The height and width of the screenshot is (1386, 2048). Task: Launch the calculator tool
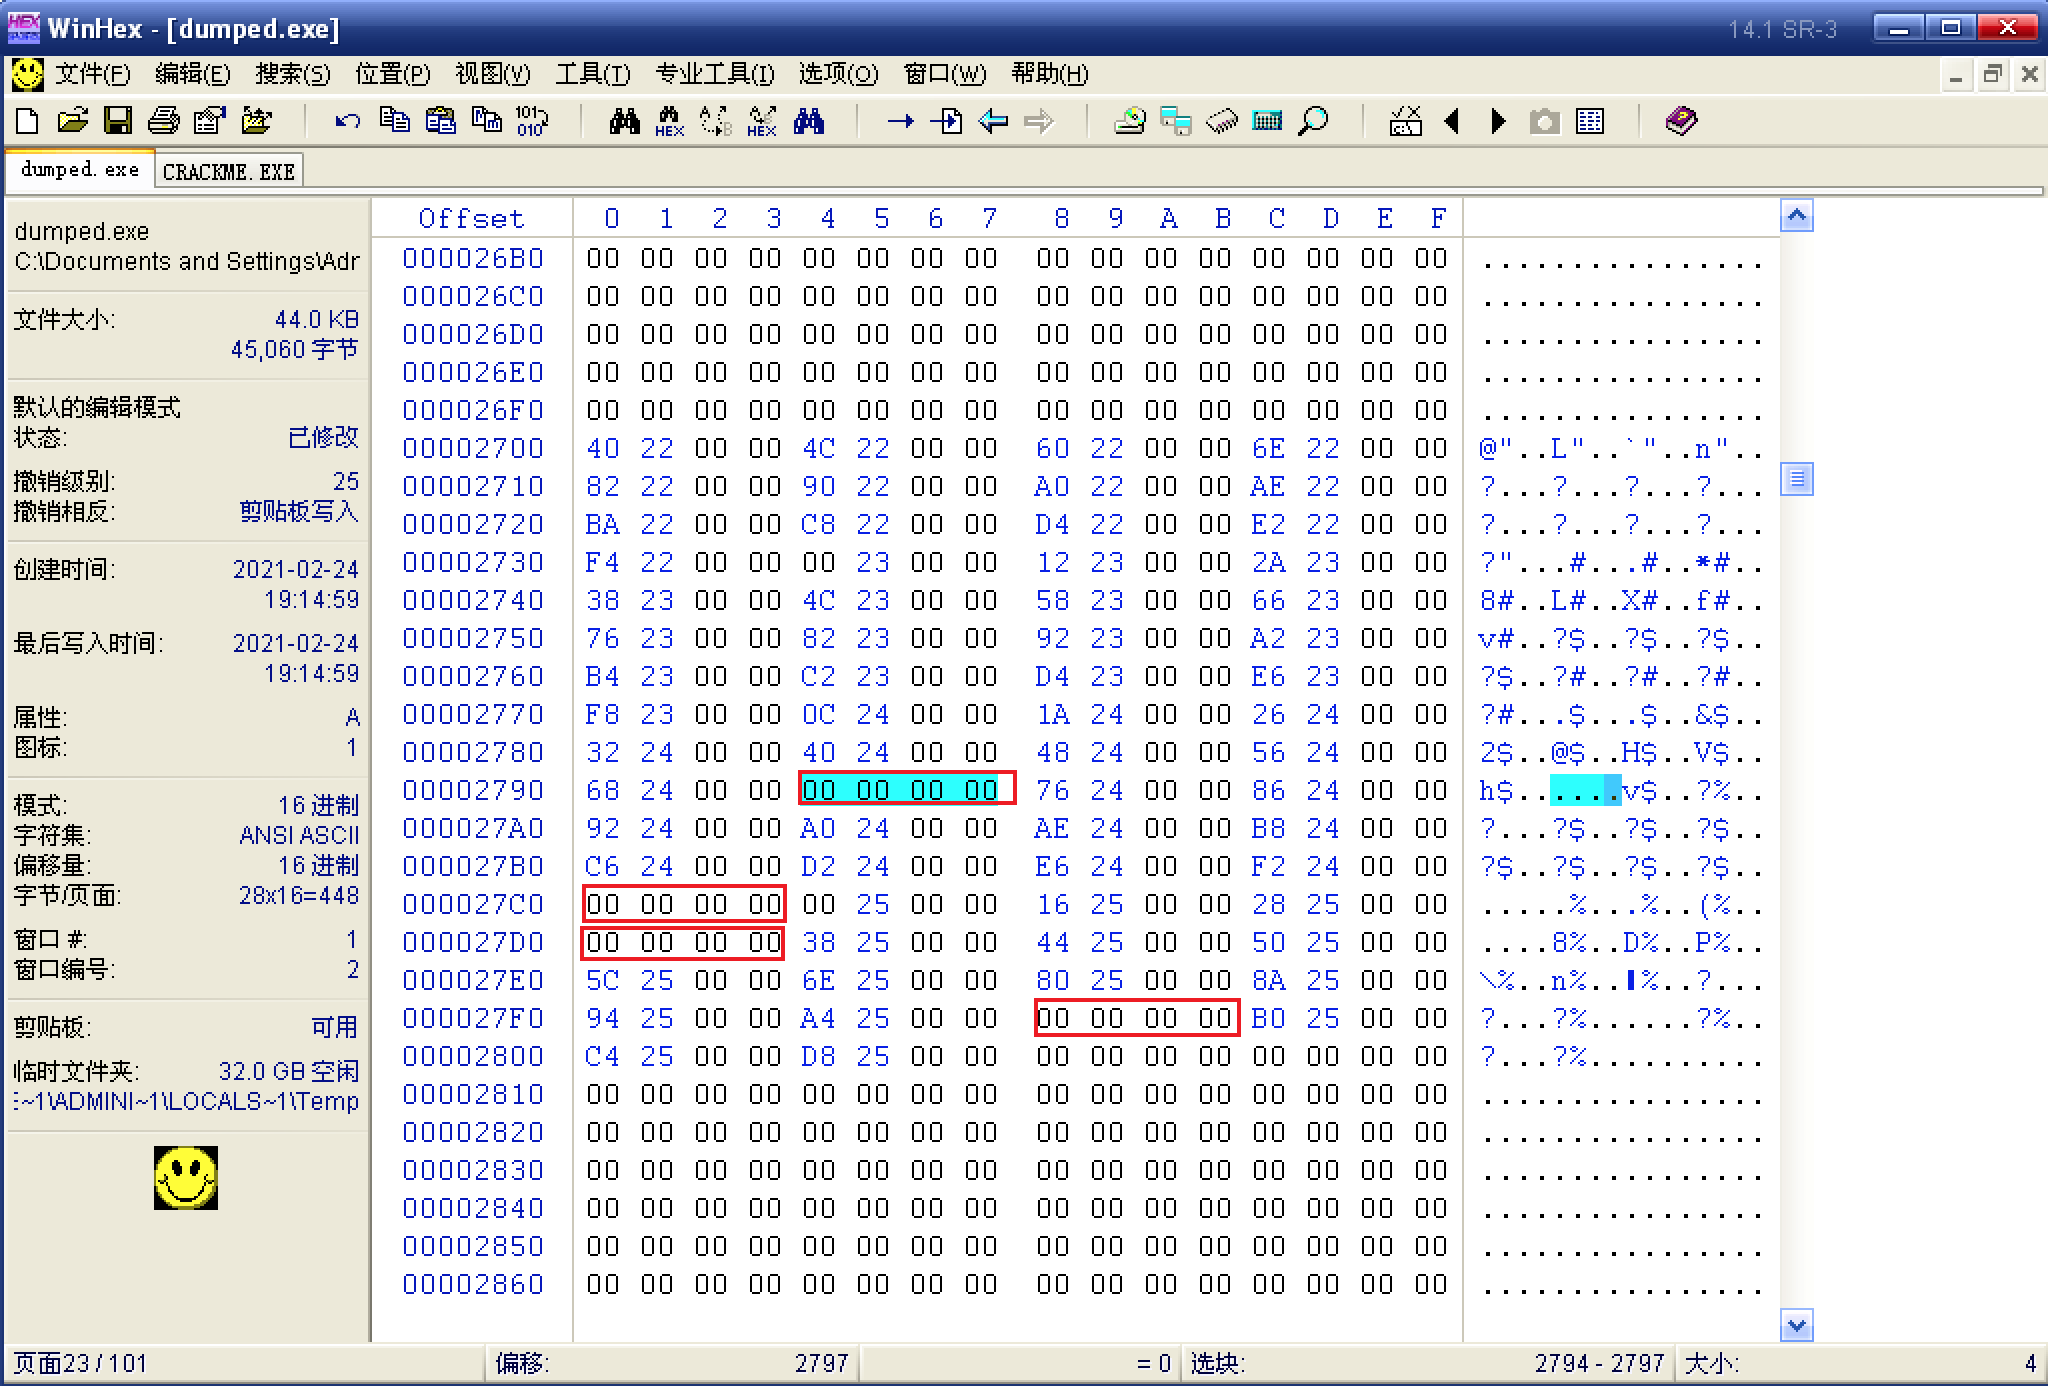pos(1266,120)
